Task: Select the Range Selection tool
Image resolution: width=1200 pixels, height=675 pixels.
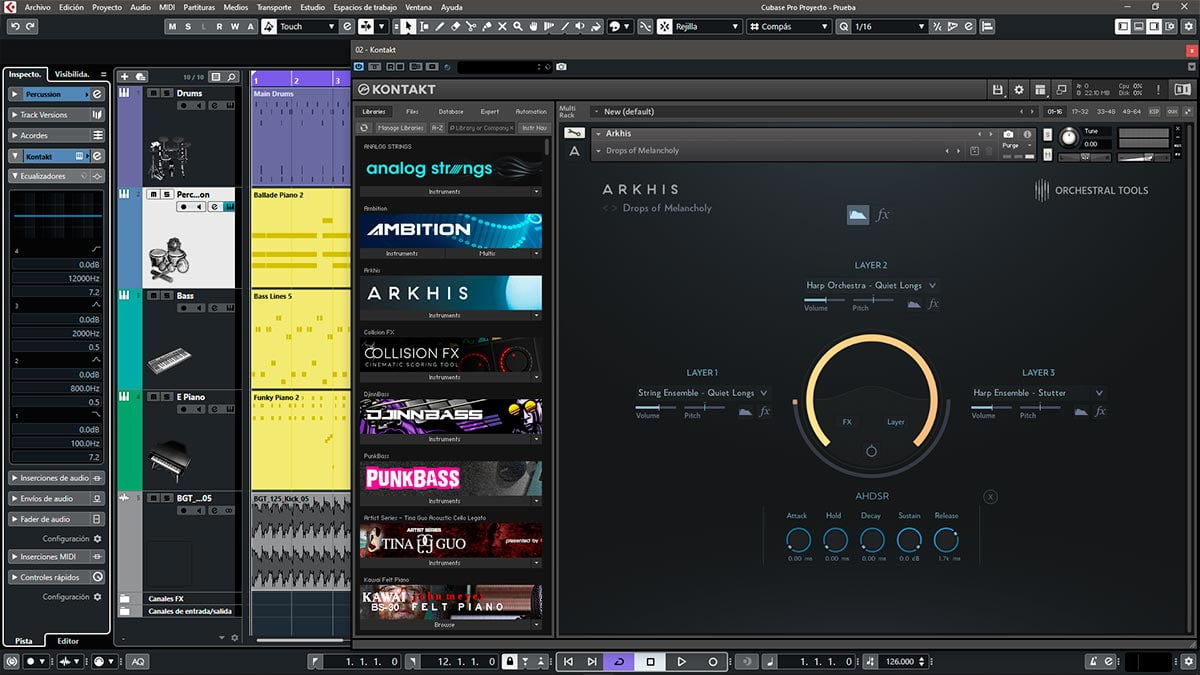Action: (424, 27)
